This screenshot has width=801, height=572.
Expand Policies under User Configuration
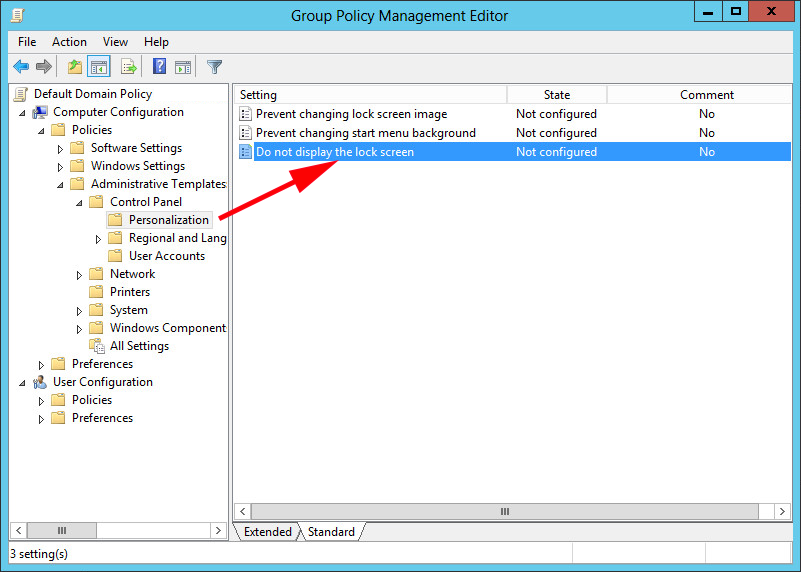[x=41, y=401]
